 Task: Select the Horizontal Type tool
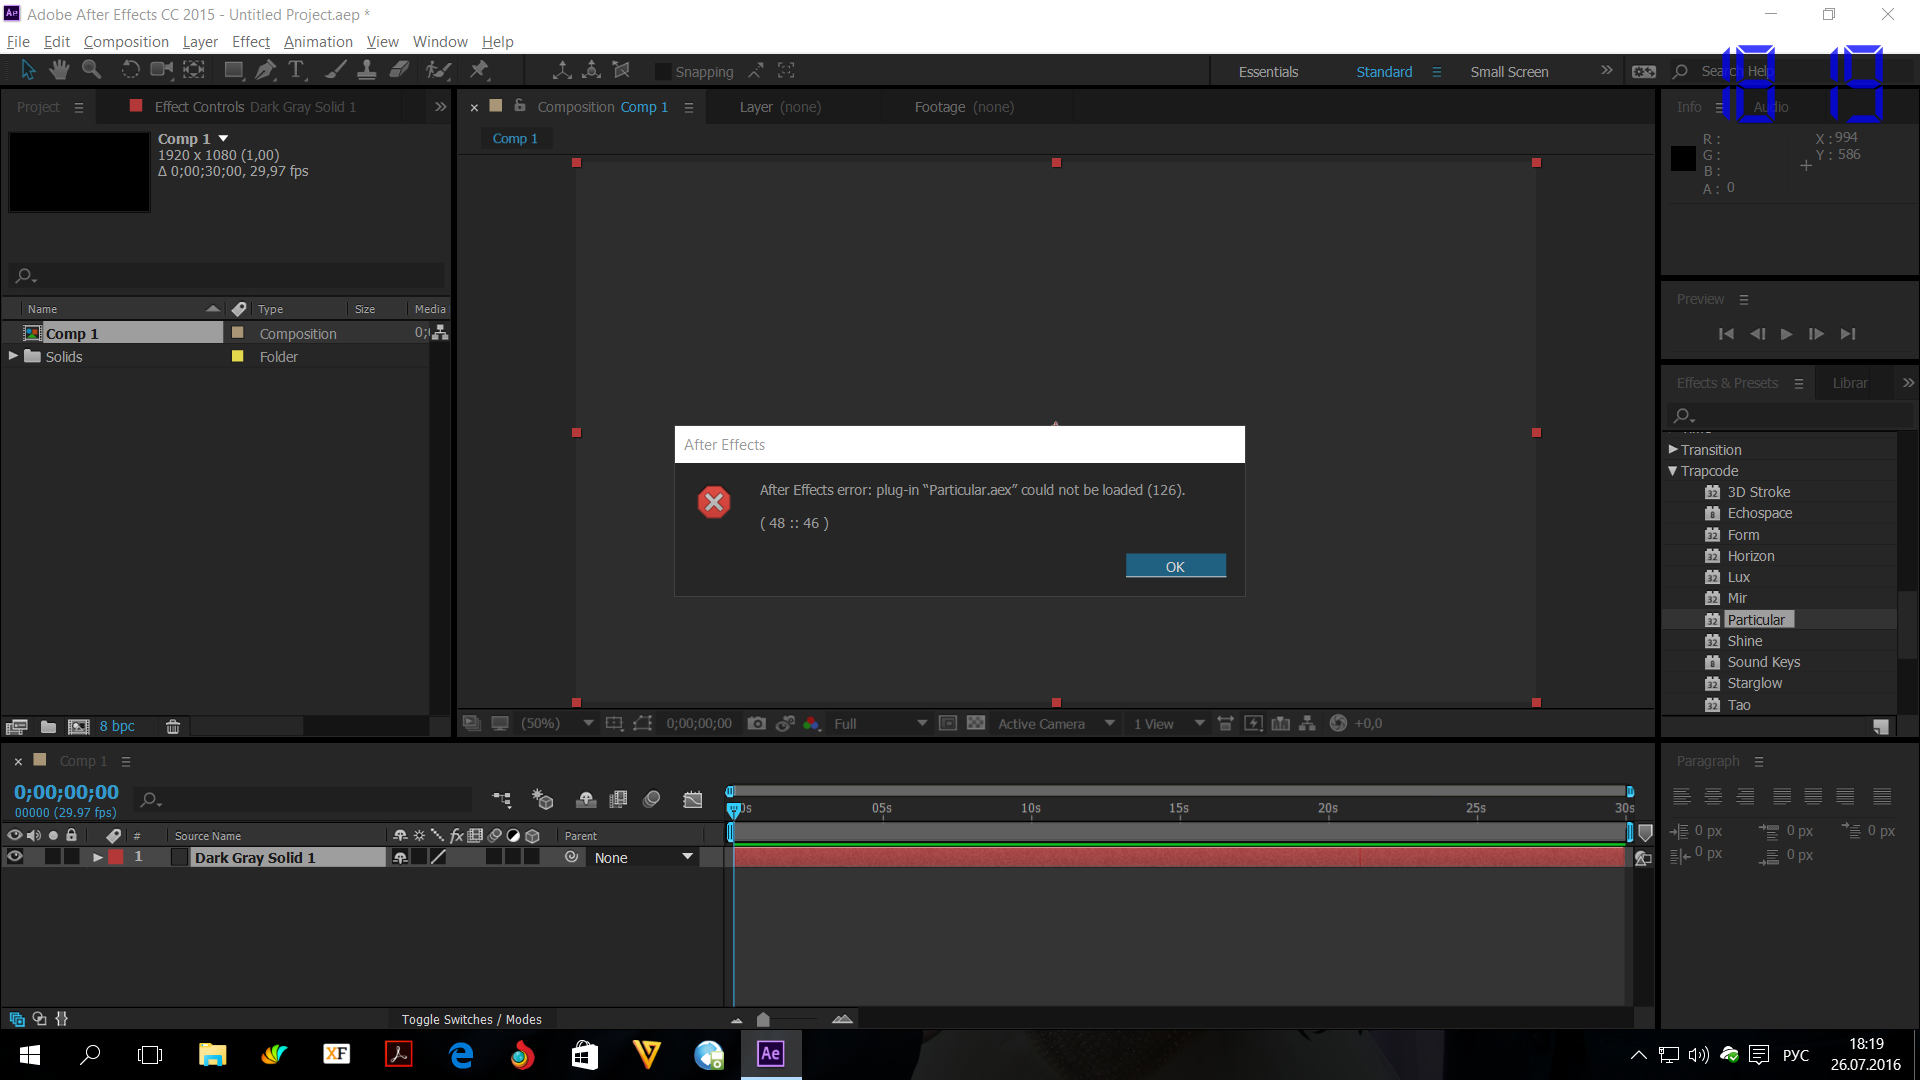296,70
